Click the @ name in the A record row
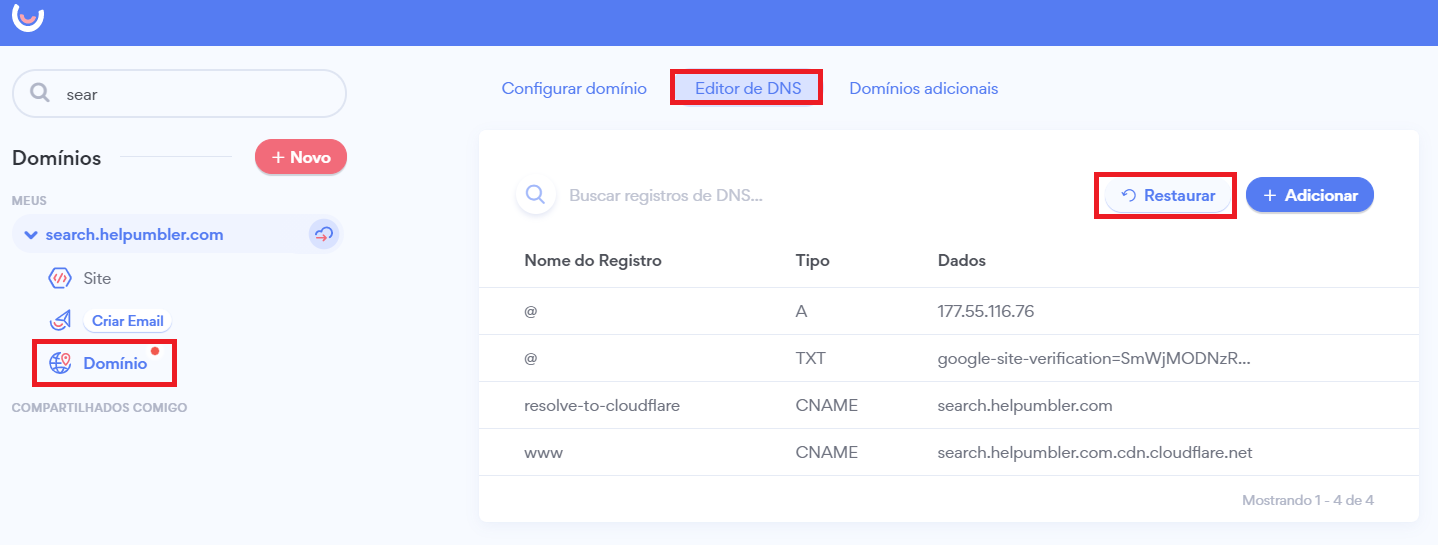The image size is (1438, 545). click(531, 311)
